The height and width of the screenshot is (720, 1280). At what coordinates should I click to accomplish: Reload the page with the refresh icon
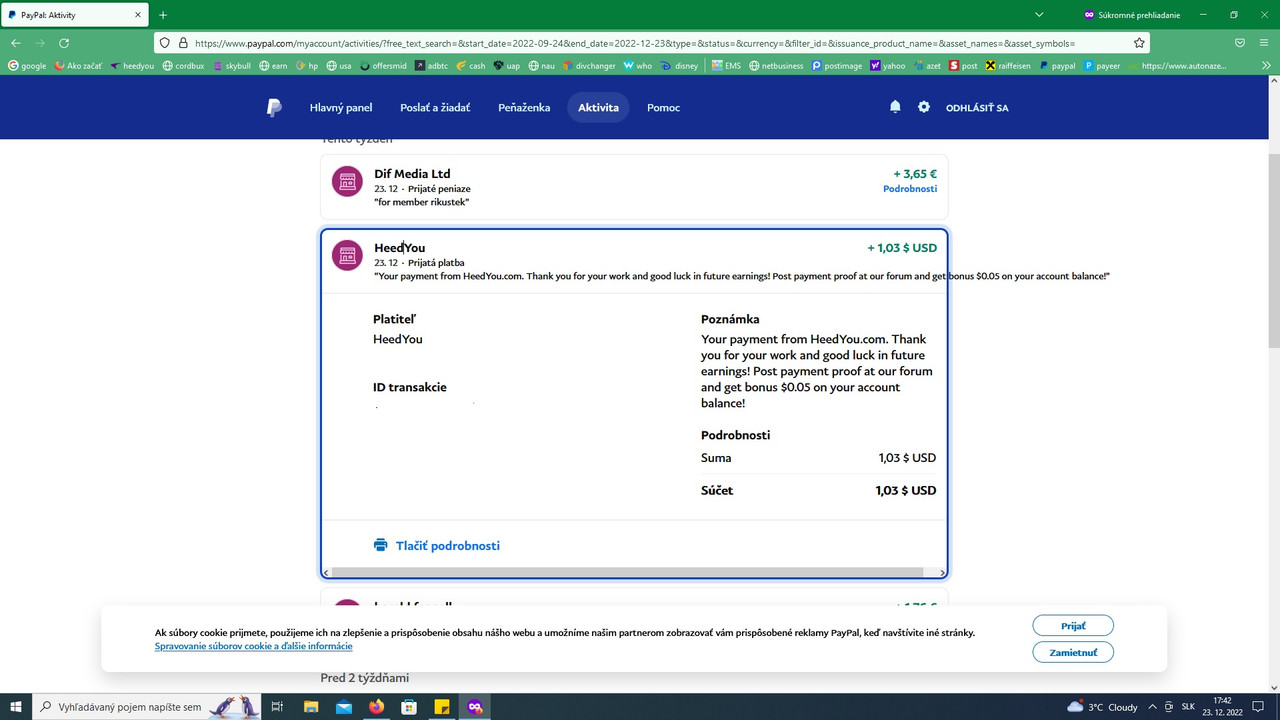tap(64, 43)
